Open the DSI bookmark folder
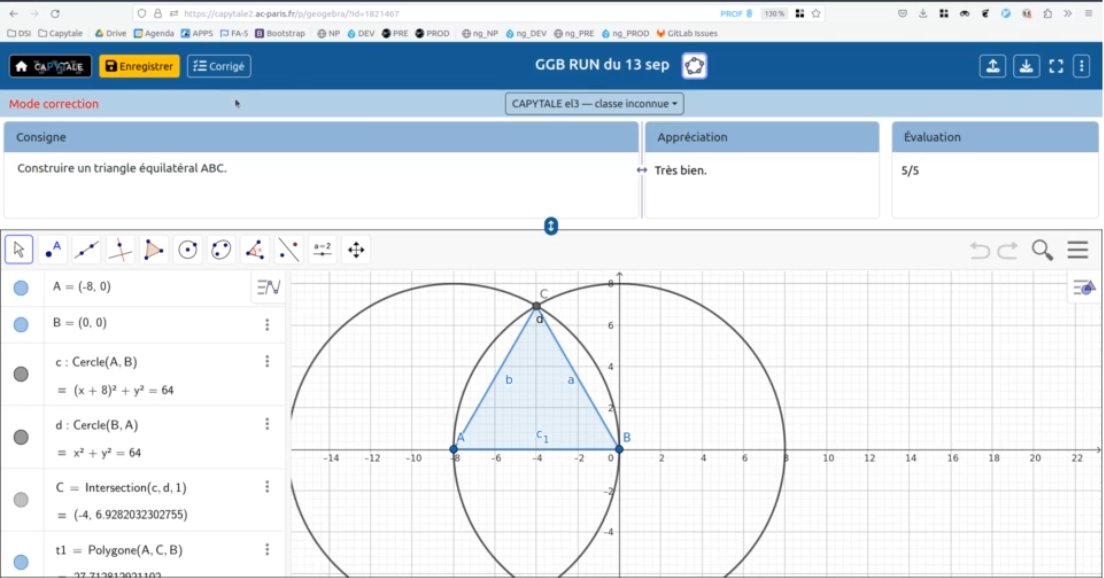 click(x=19, y=33)
